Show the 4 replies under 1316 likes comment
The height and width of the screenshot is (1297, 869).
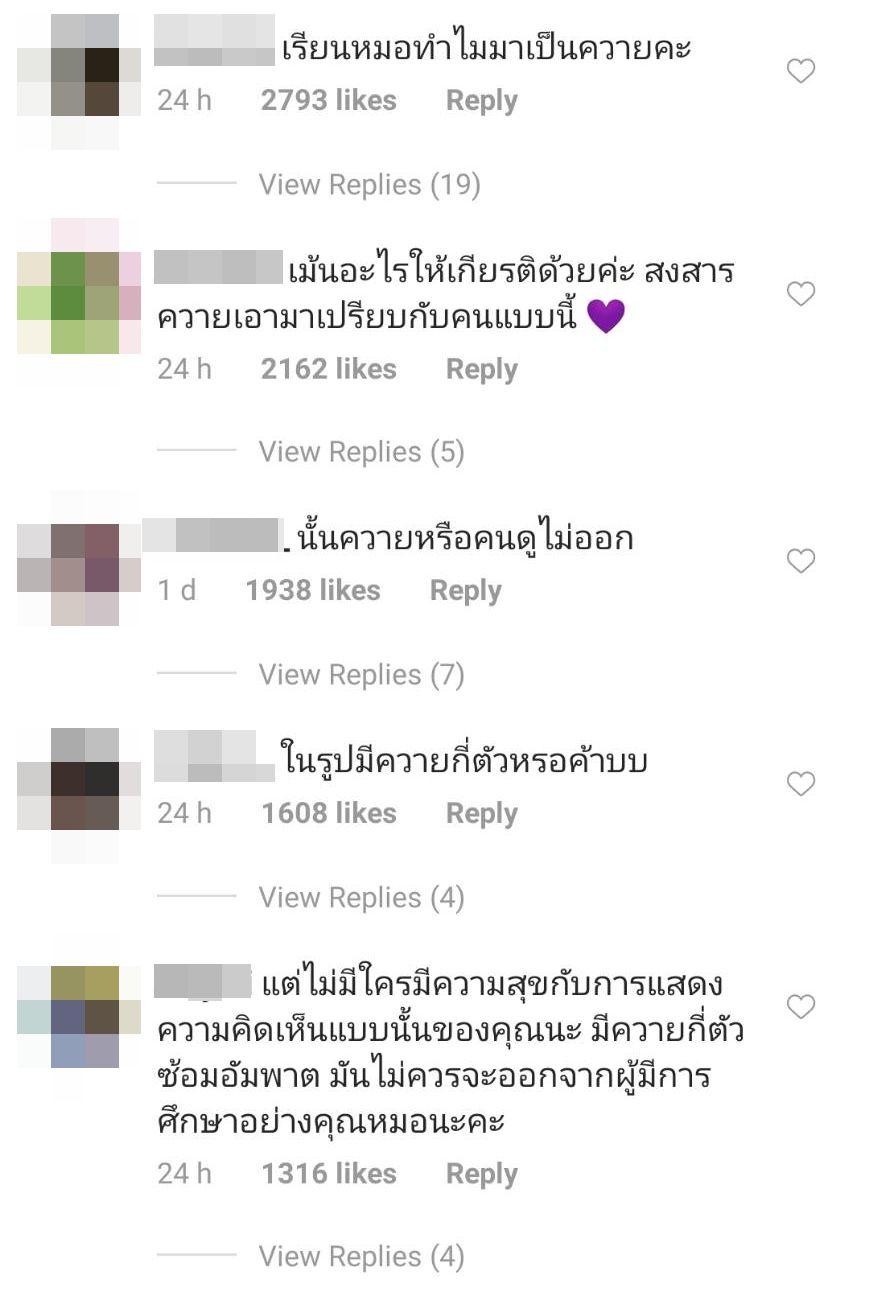pyautogui.click(x=361, y=1257)
